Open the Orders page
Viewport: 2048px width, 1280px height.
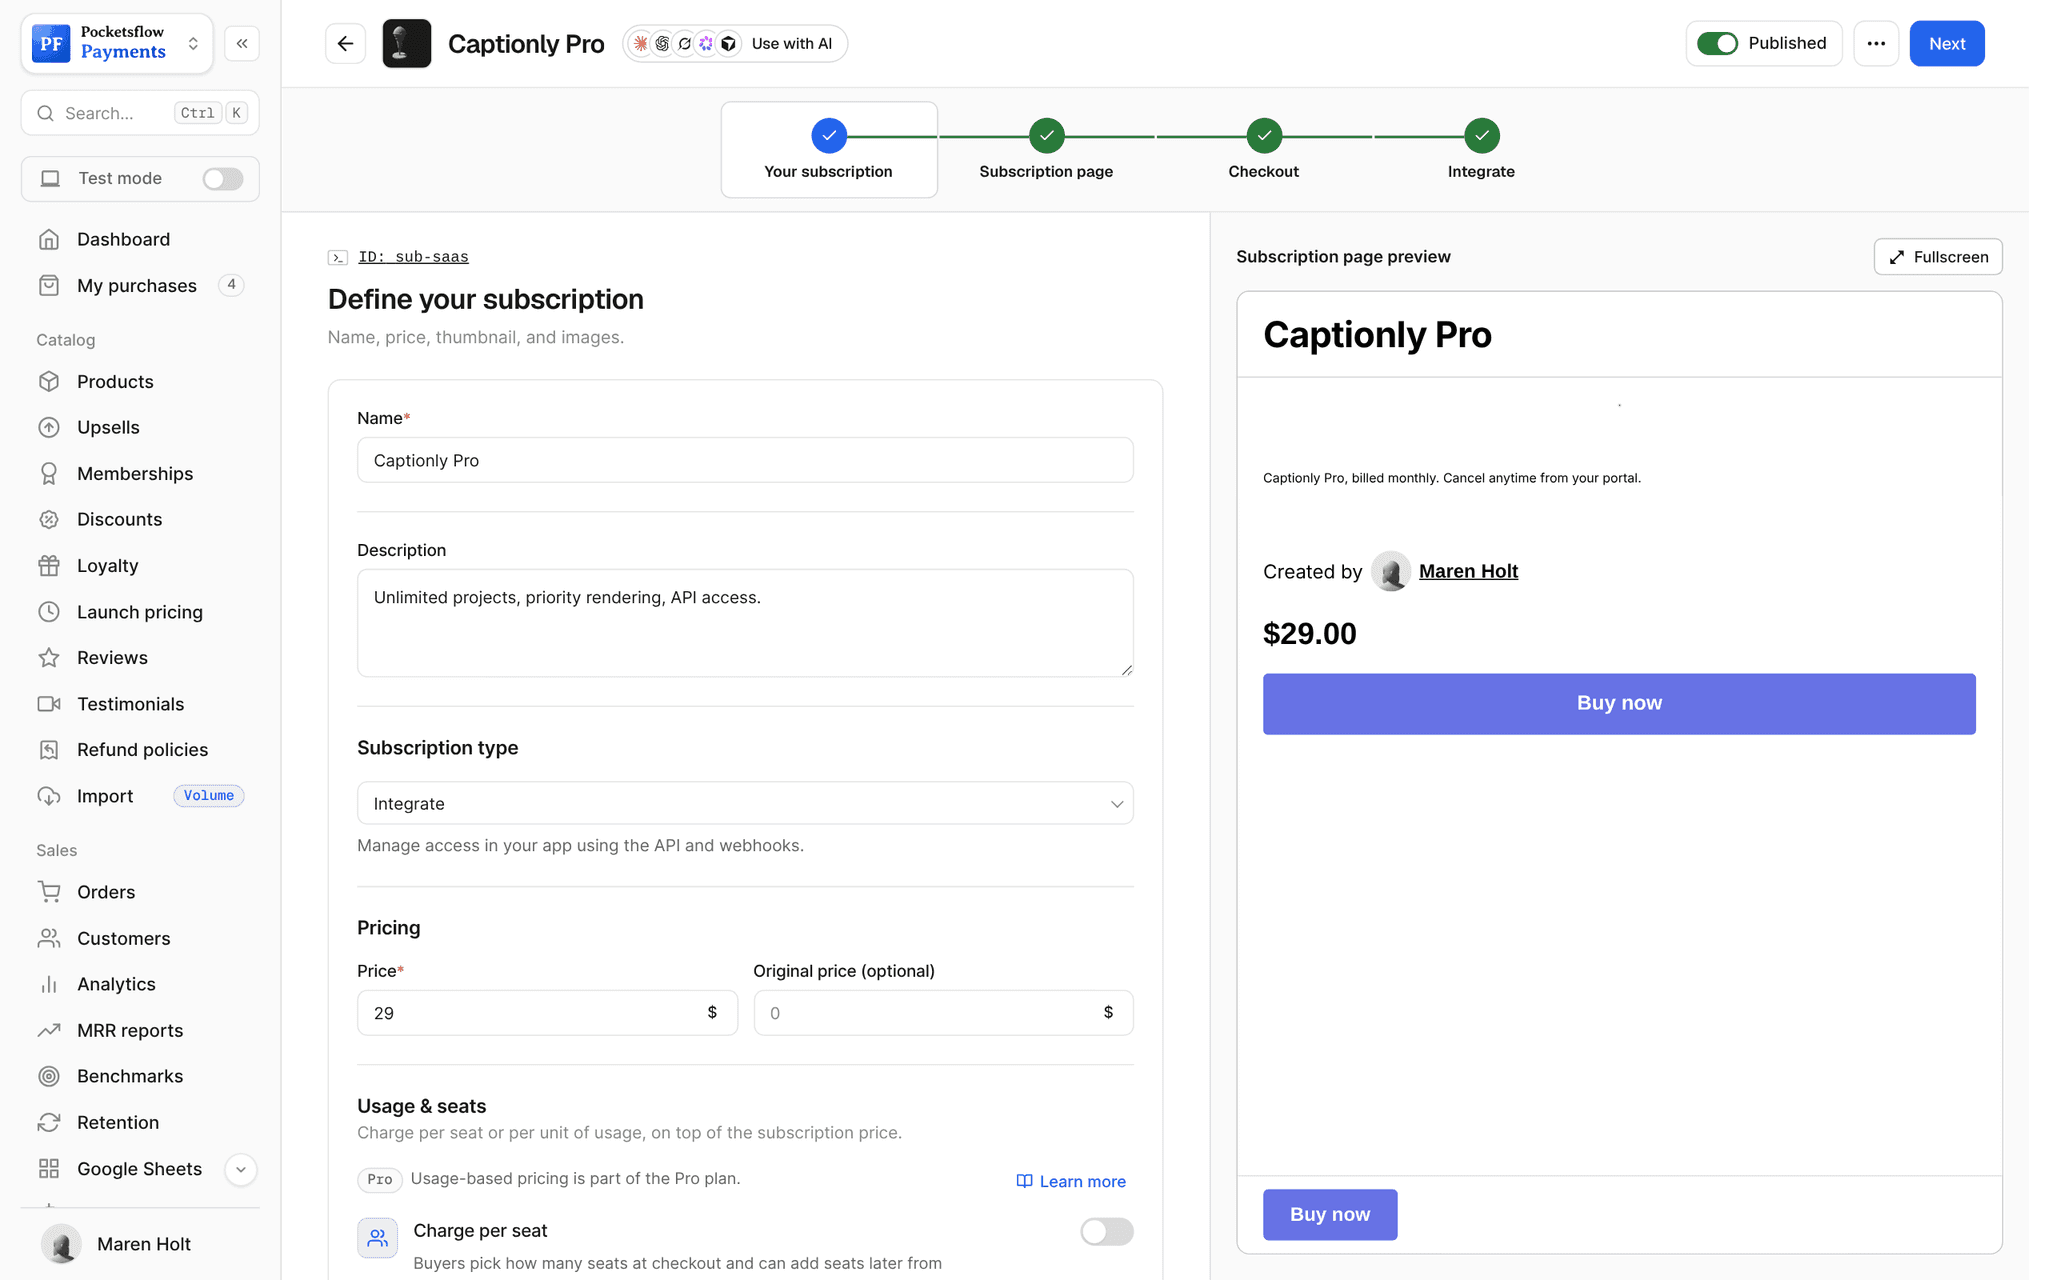point(140,892)
